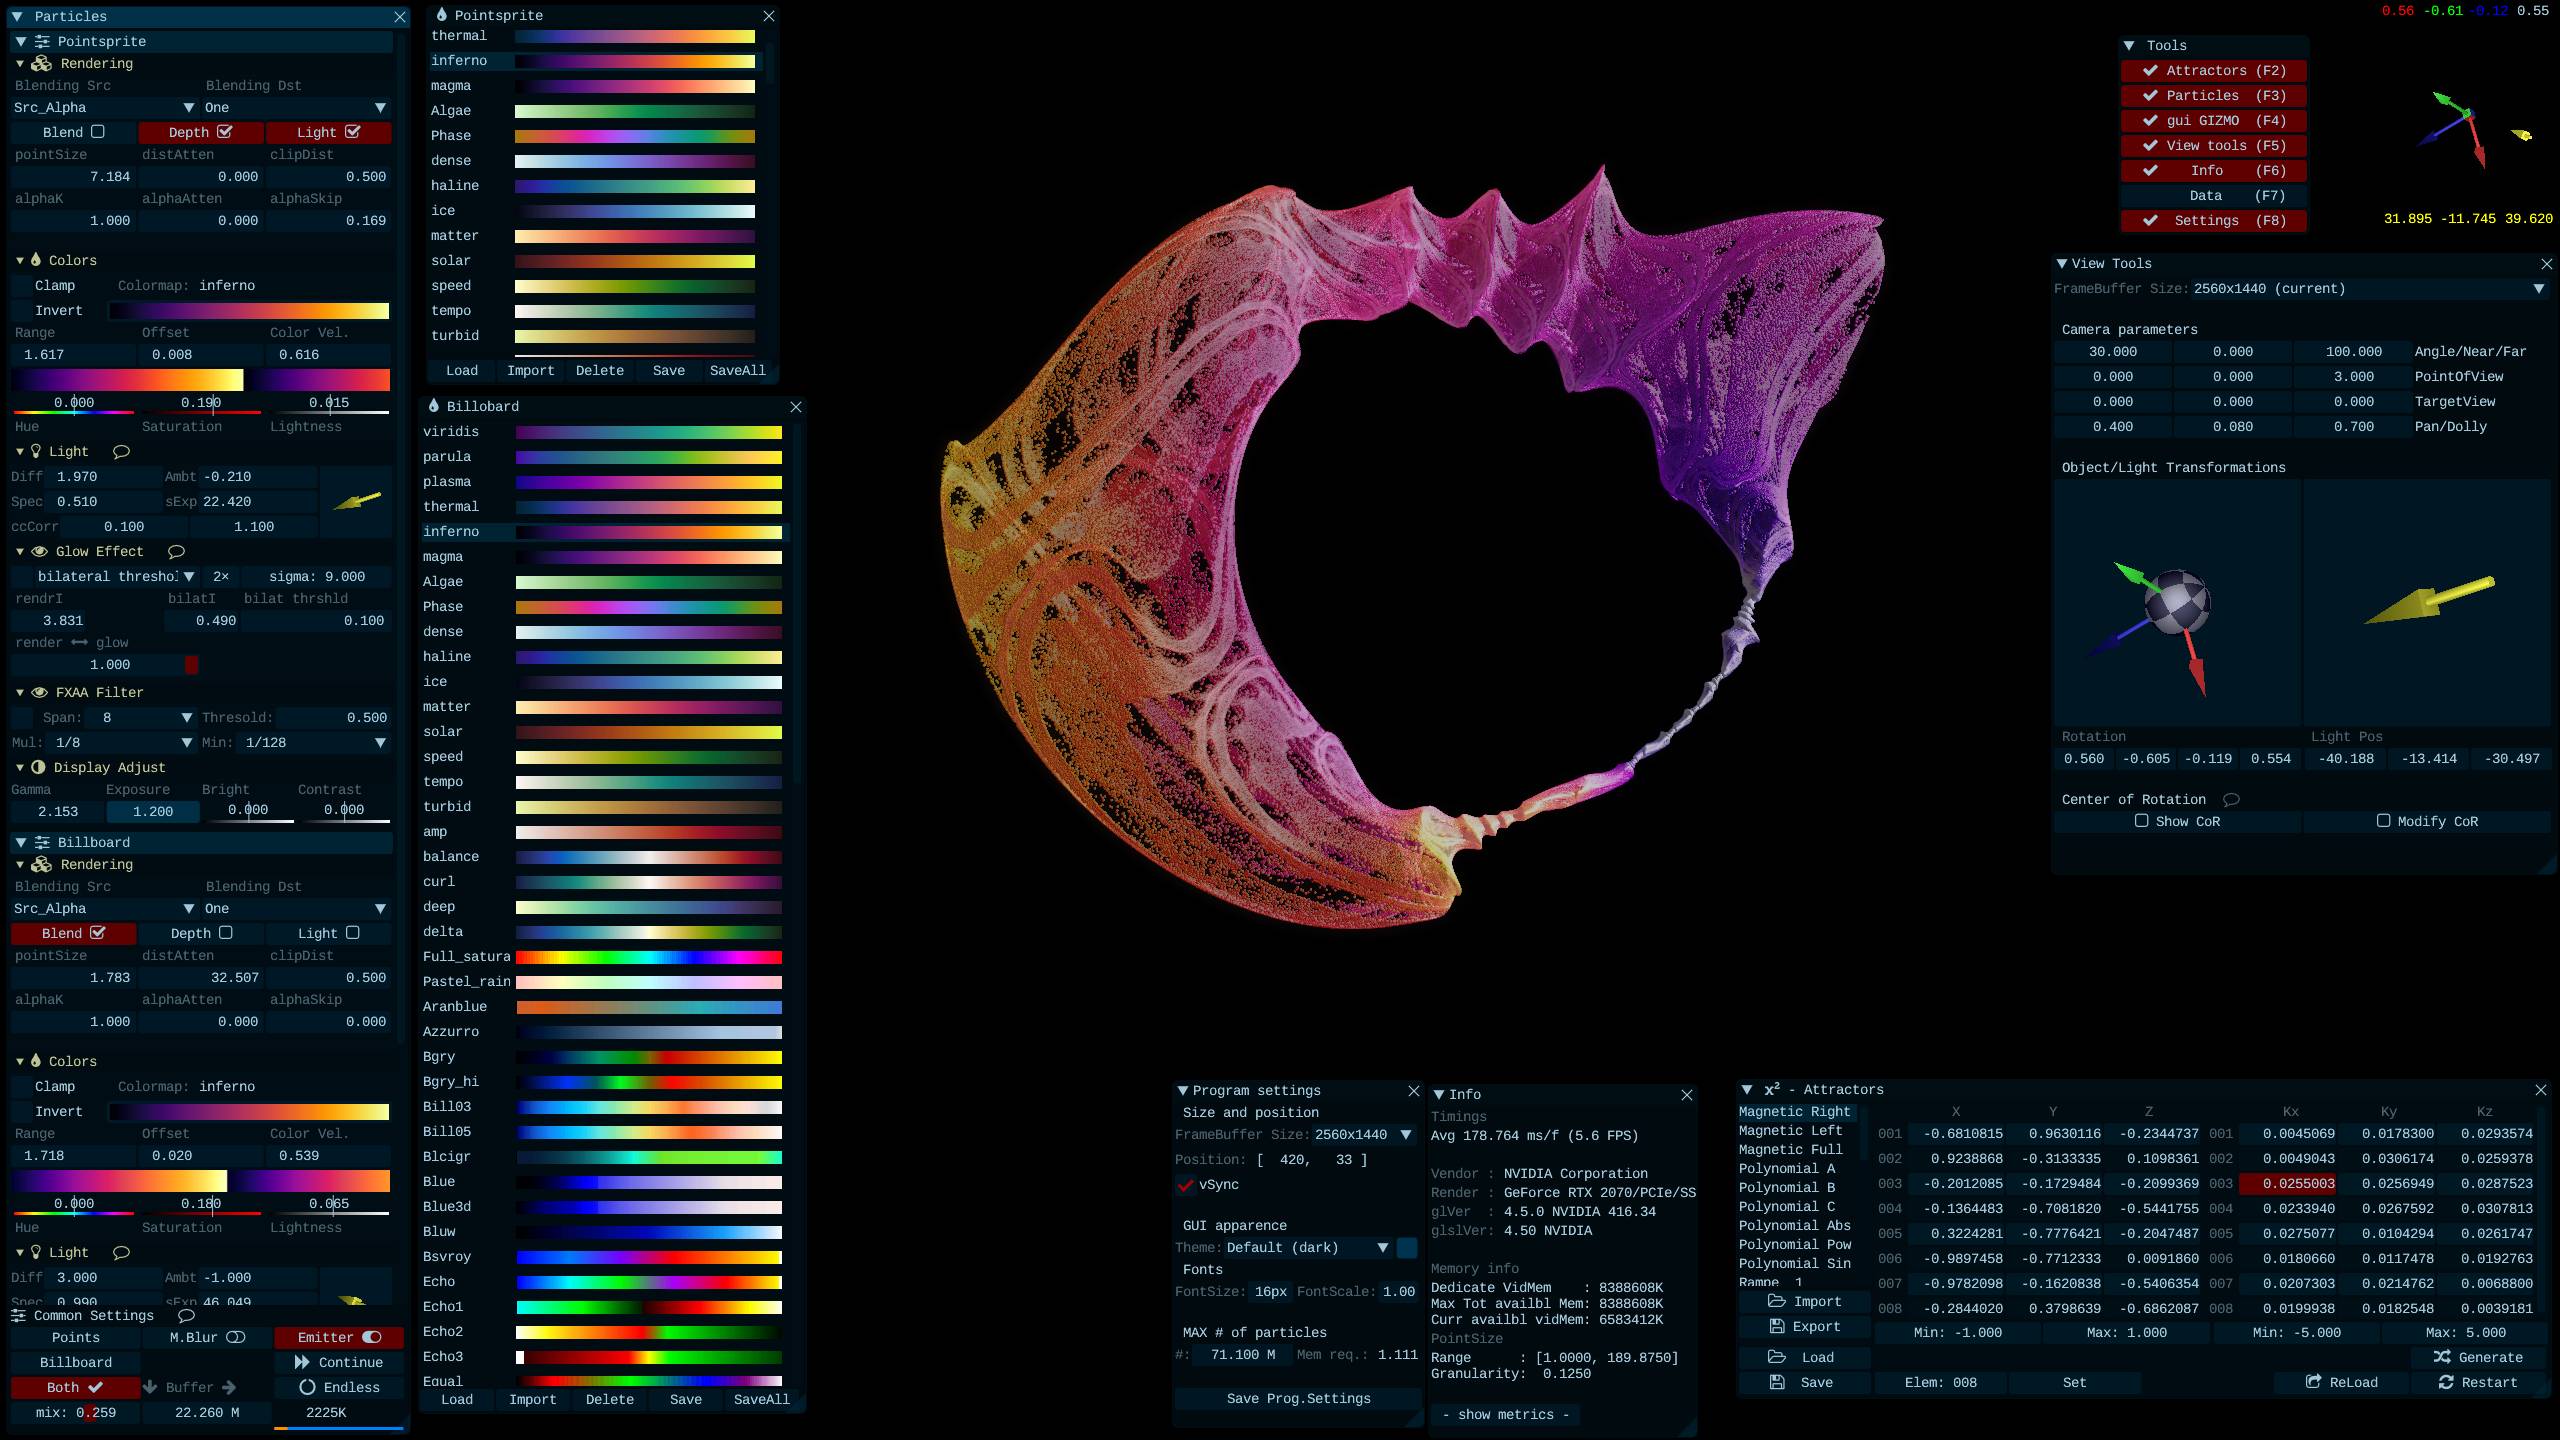The image size is (2560, 1440).
Task: Toggle the Emitter switch
Action: pos(371,1337)
